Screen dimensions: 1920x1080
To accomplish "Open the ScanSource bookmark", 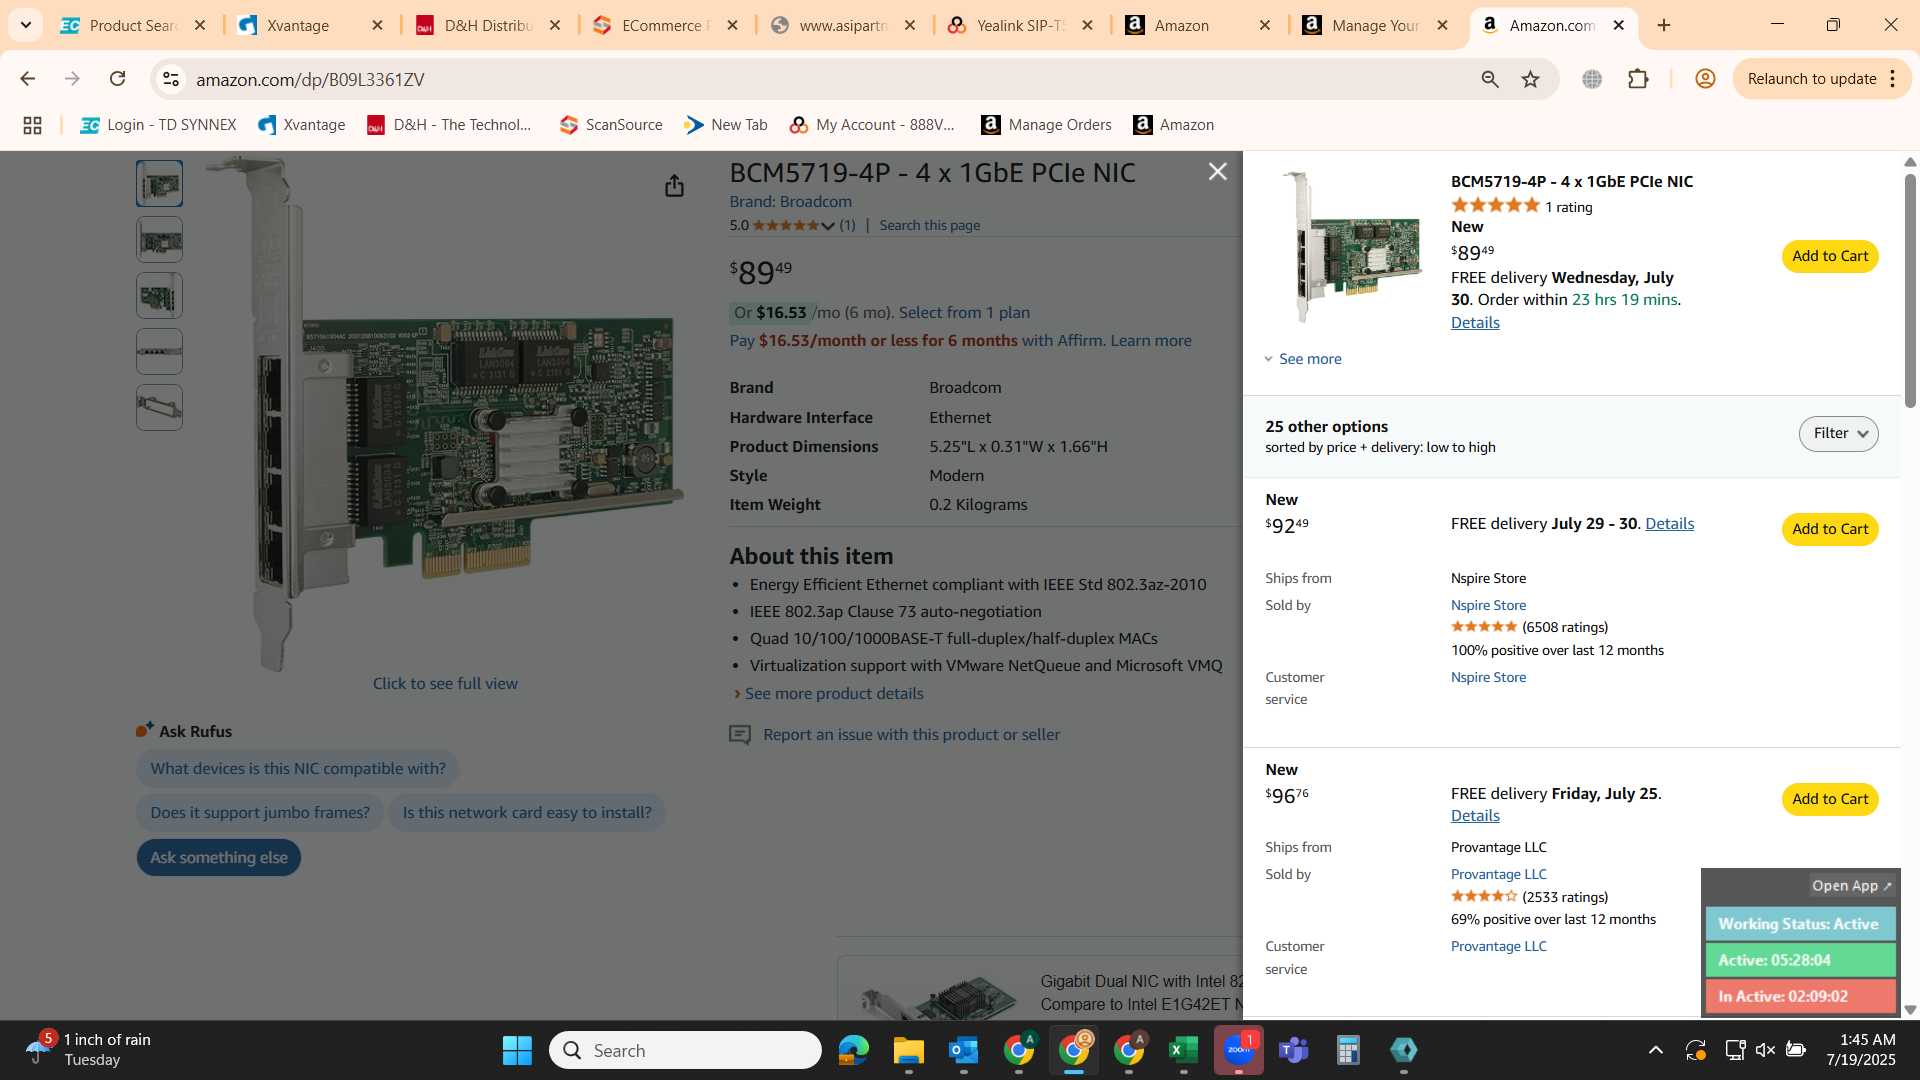I will point(611,125).
